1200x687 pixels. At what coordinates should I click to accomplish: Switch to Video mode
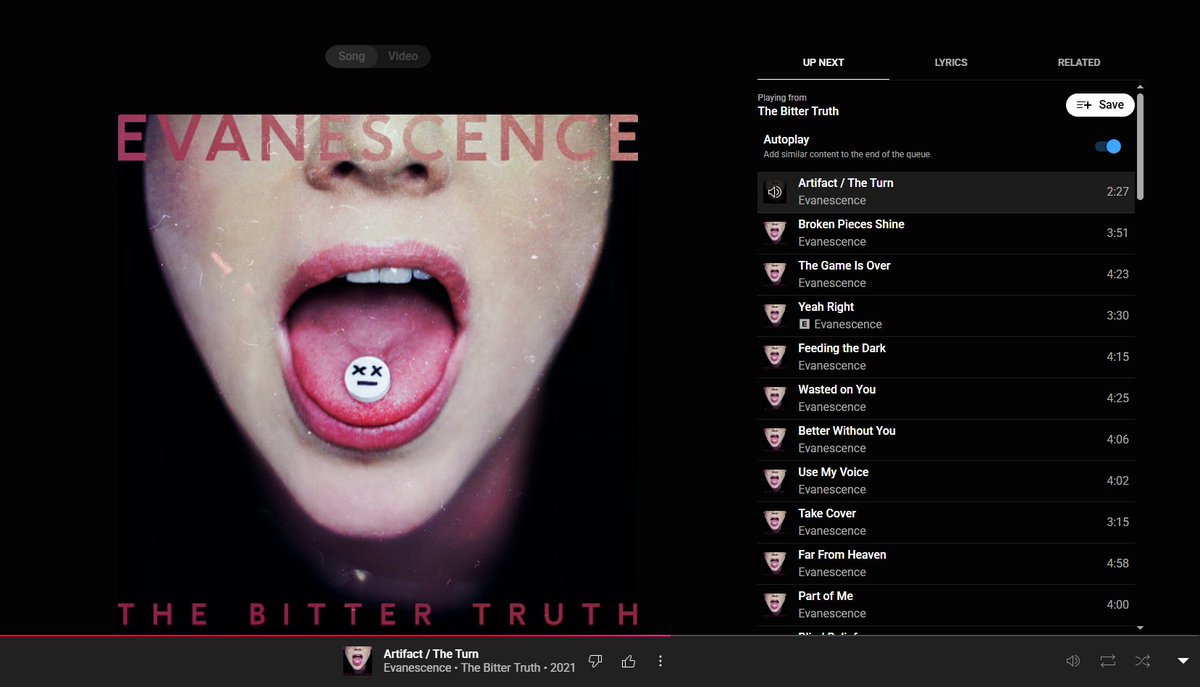403,56
